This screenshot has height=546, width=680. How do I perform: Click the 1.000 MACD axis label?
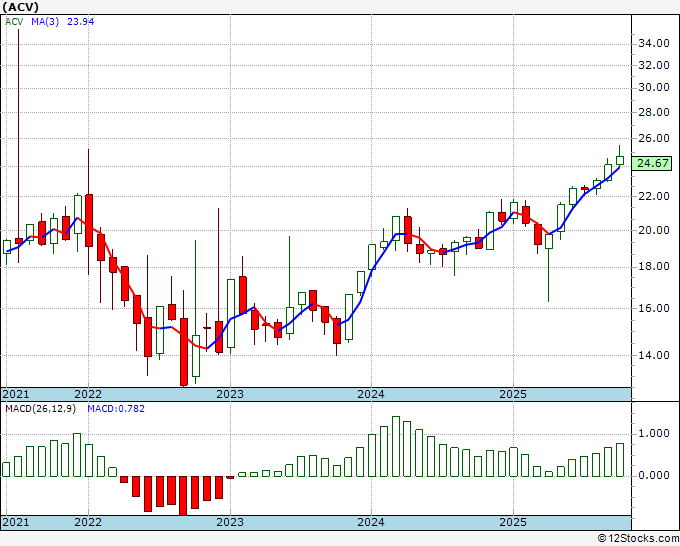[x=654, y=433]
